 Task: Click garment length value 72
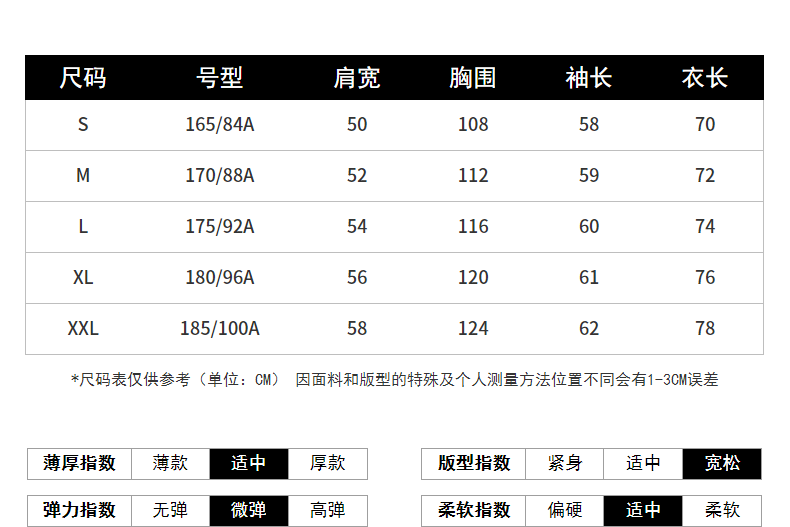pyautogui.click(x=705, y=175)
